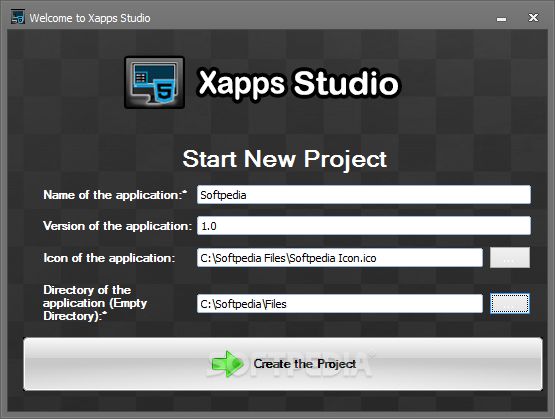
Task: Click the 'Version of the application:' label
Action: tap(117, 226)
